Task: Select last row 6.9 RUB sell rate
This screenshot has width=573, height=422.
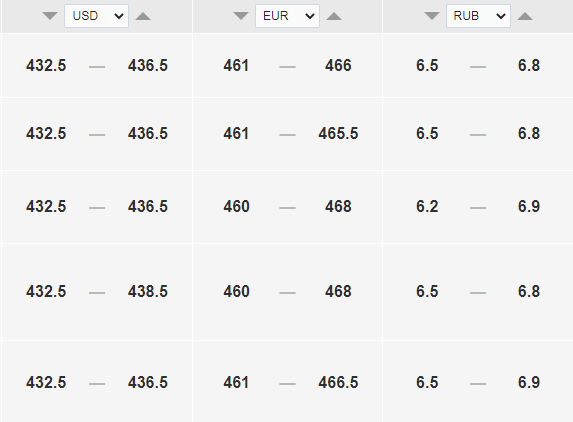Action: coord(529,383)
